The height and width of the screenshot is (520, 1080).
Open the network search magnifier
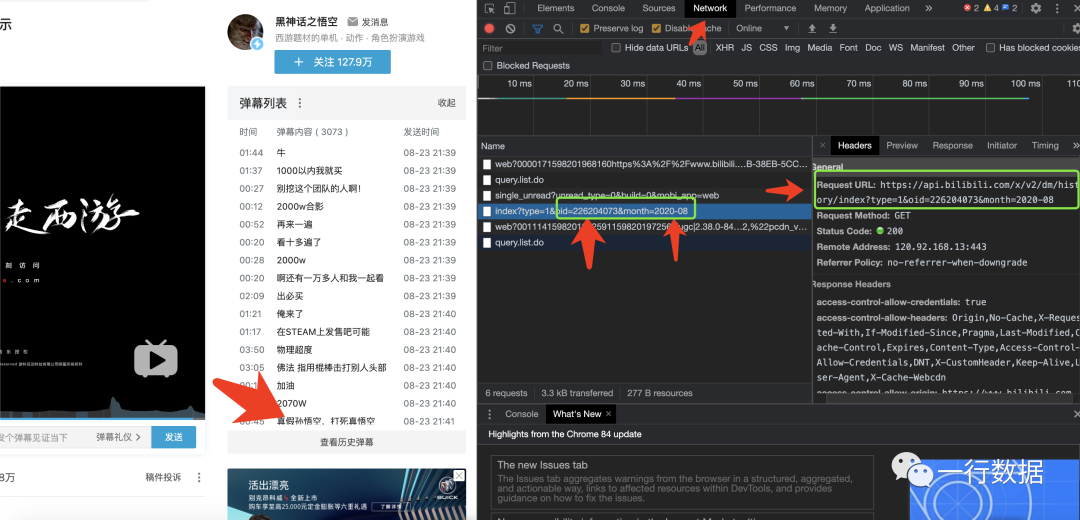(559, 28)
